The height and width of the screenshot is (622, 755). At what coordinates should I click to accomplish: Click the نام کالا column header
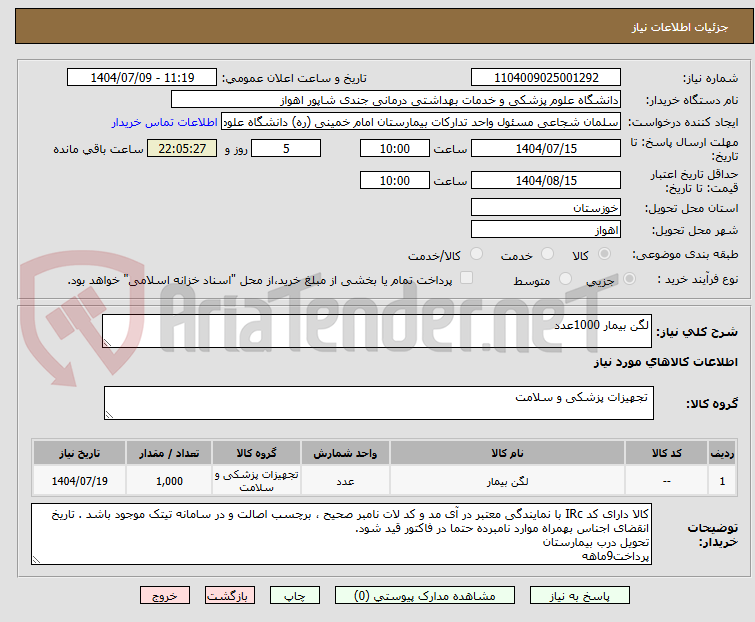pos(507,453)
